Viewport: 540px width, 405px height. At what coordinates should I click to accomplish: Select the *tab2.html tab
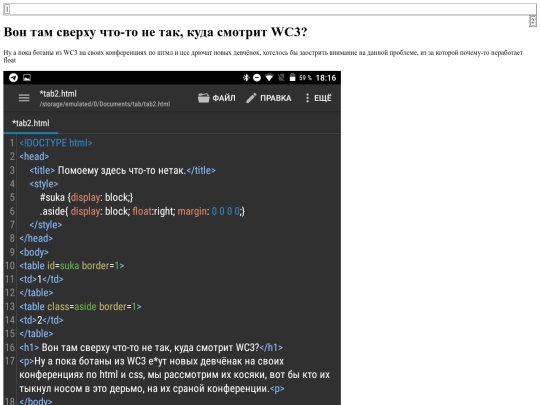31,123
